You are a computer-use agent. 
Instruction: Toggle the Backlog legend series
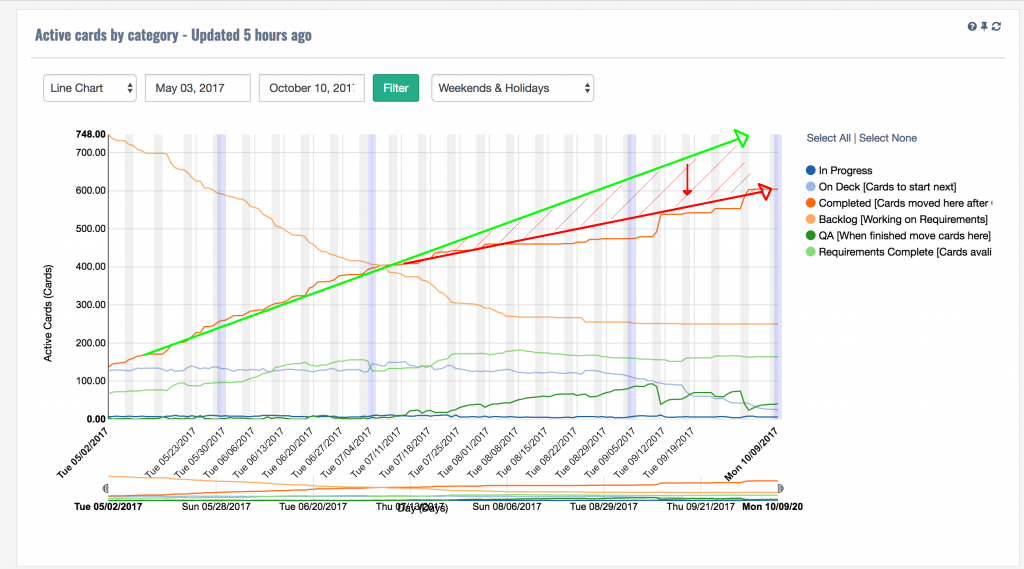(x=897, y=219)
